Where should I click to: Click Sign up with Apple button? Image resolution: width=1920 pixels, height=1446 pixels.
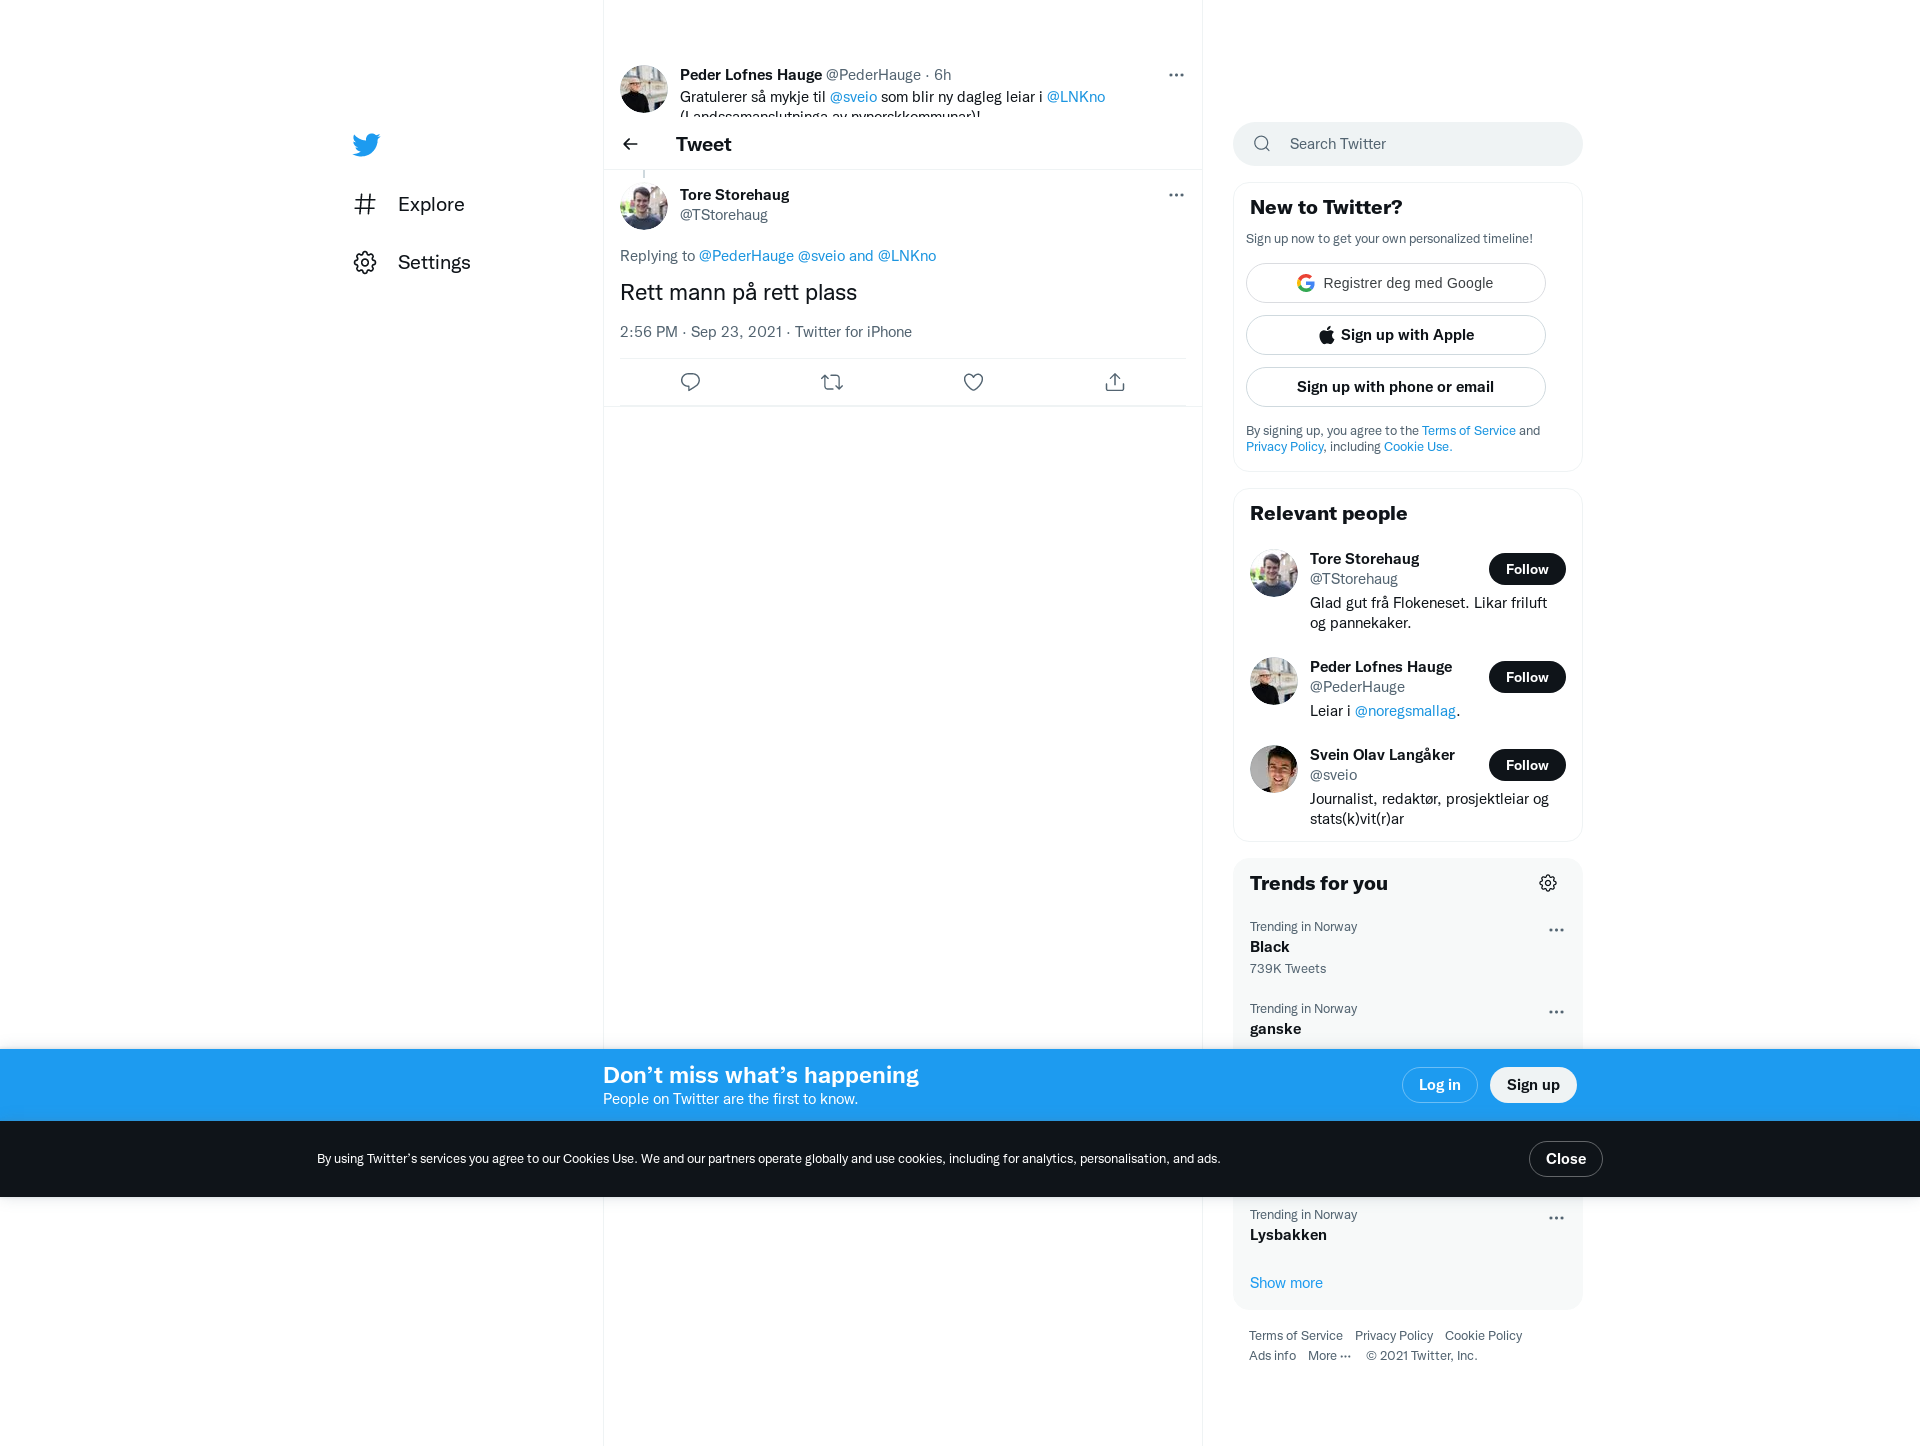point(1396,335)
